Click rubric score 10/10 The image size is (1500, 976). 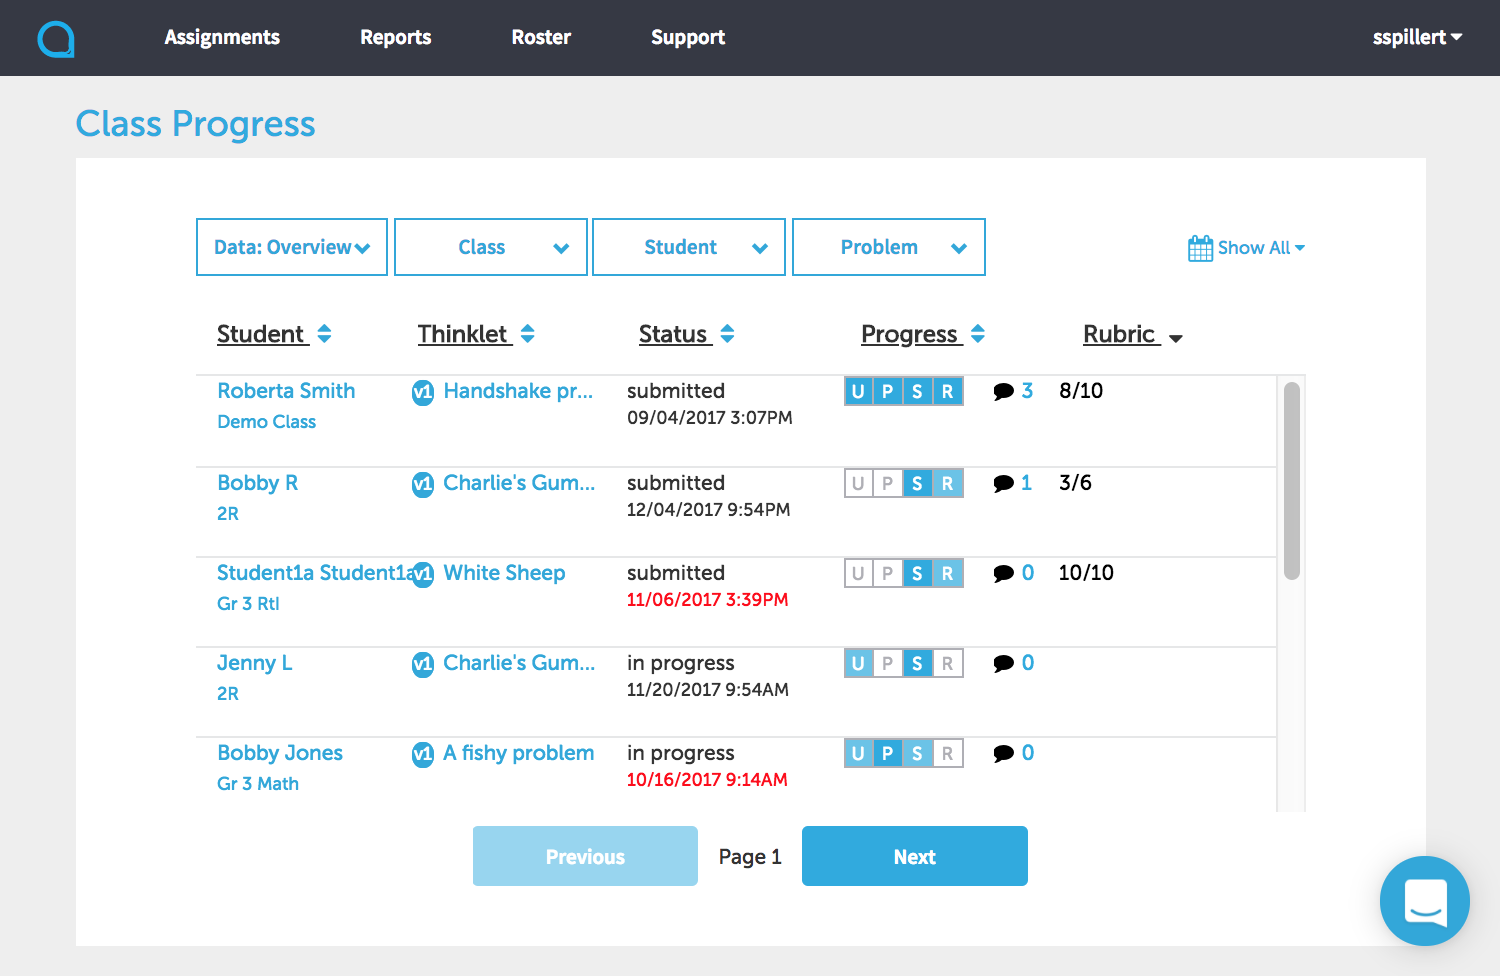coord(1086,573)
